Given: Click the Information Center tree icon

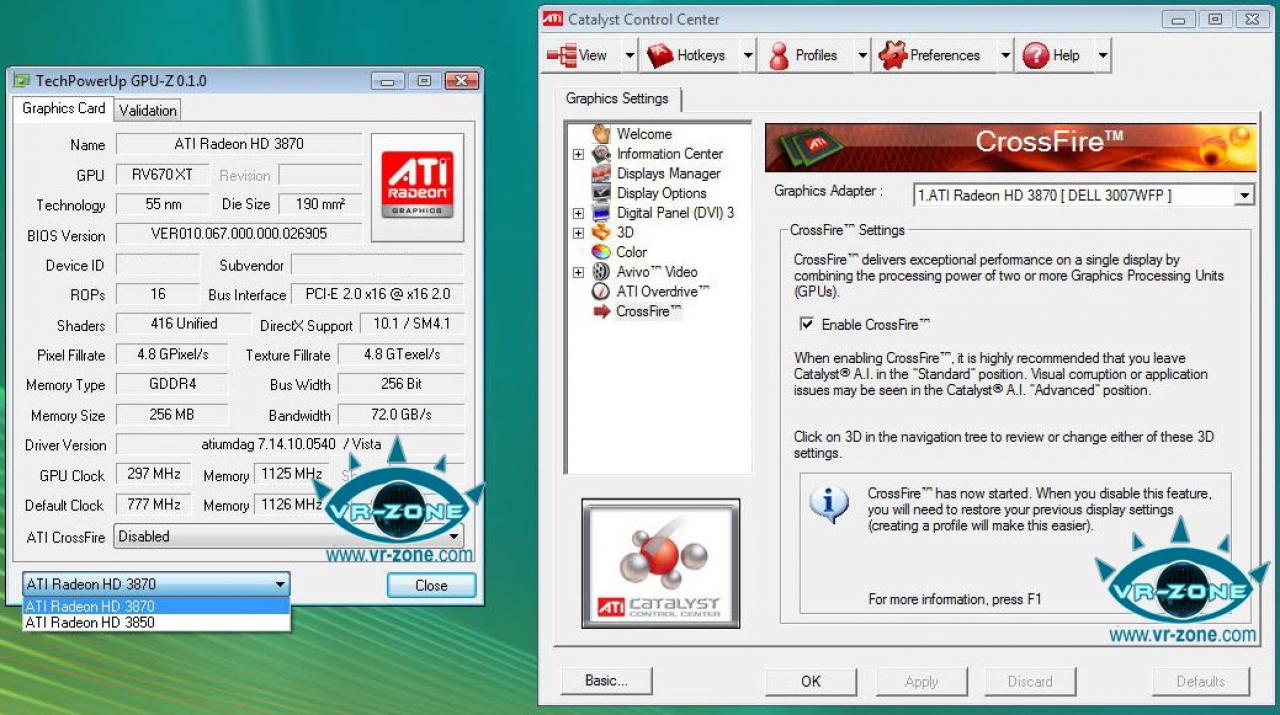Looking at the screenshot, I should coord(601,154).
